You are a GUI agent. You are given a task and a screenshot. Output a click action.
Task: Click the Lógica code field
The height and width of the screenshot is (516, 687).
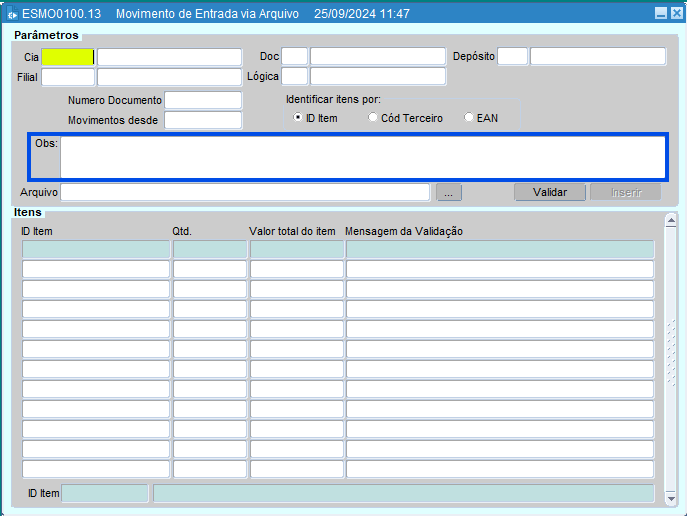[x=294, y=77]
